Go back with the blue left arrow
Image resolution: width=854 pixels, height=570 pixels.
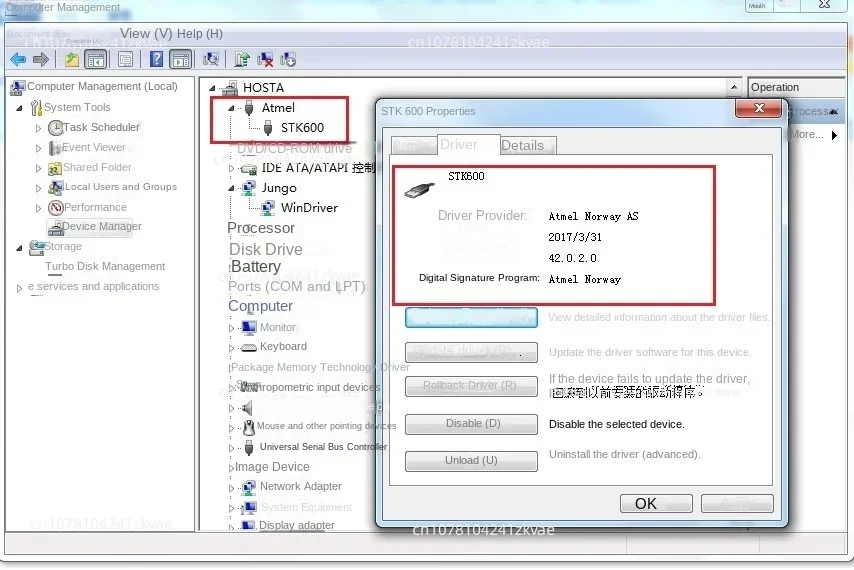(x=18, y=59)
